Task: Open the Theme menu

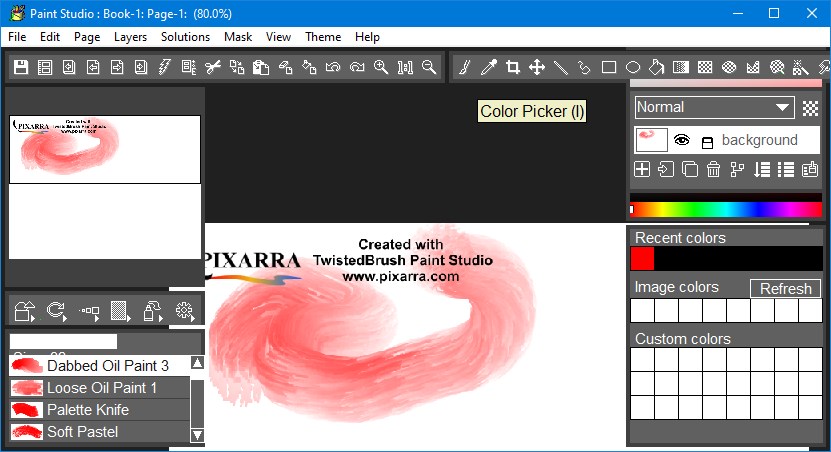Action: pos(323,37)
